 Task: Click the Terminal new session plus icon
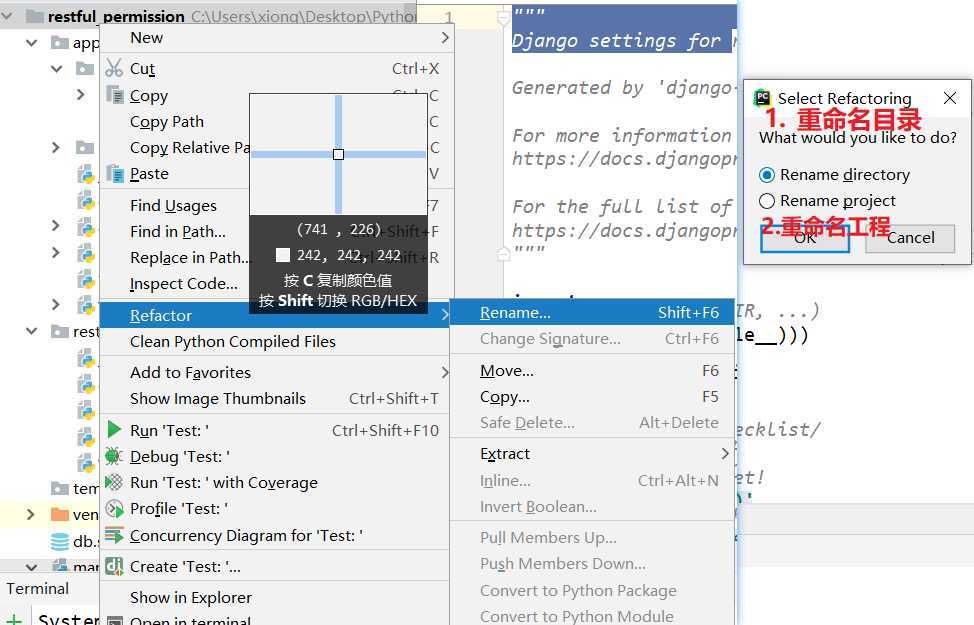pyautogui.click(x=14, y=619)
